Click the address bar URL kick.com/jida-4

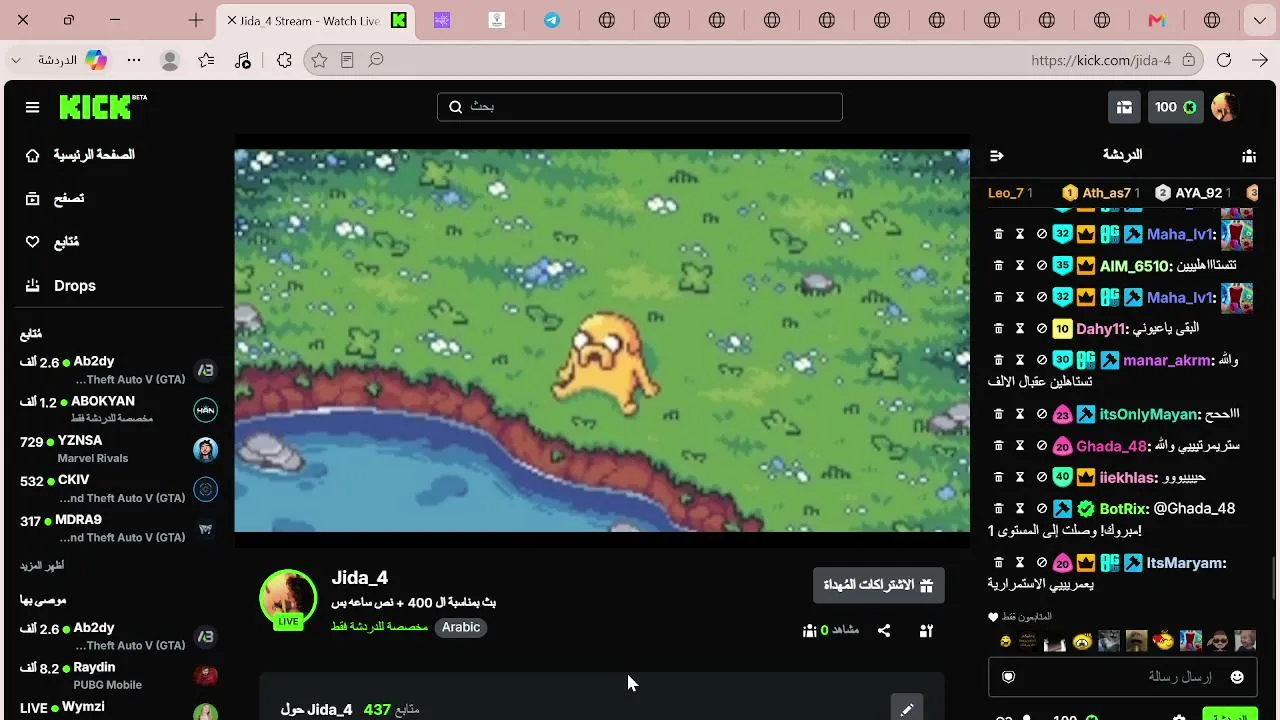click(x=1101, y=60)
